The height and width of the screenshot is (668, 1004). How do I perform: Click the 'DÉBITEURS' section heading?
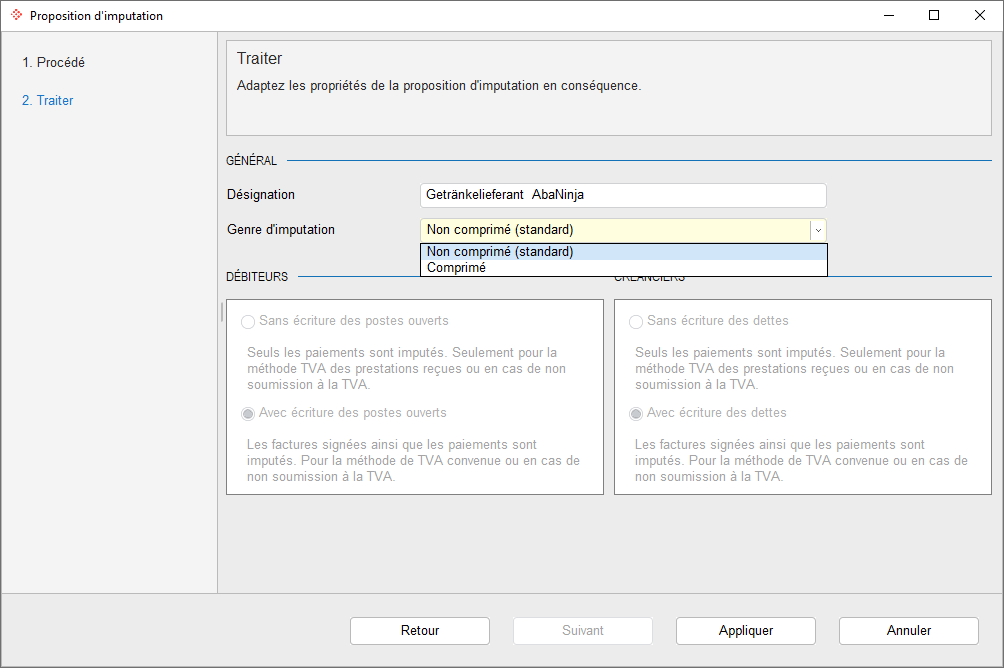[257, 277]
